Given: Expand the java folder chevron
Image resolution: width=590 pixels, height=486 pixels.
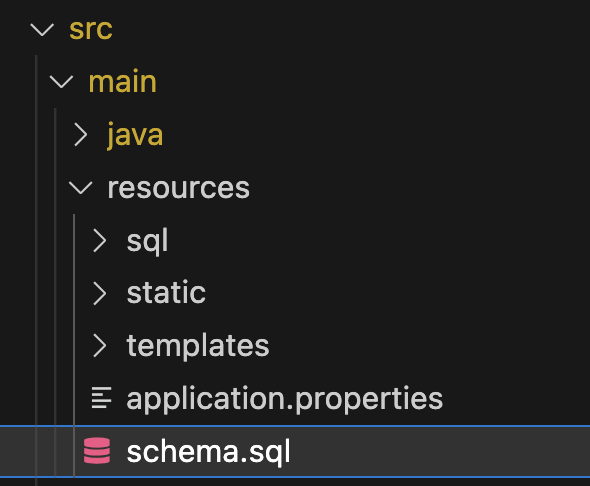Looking at the screenshot, I should (x=81, y=135).
